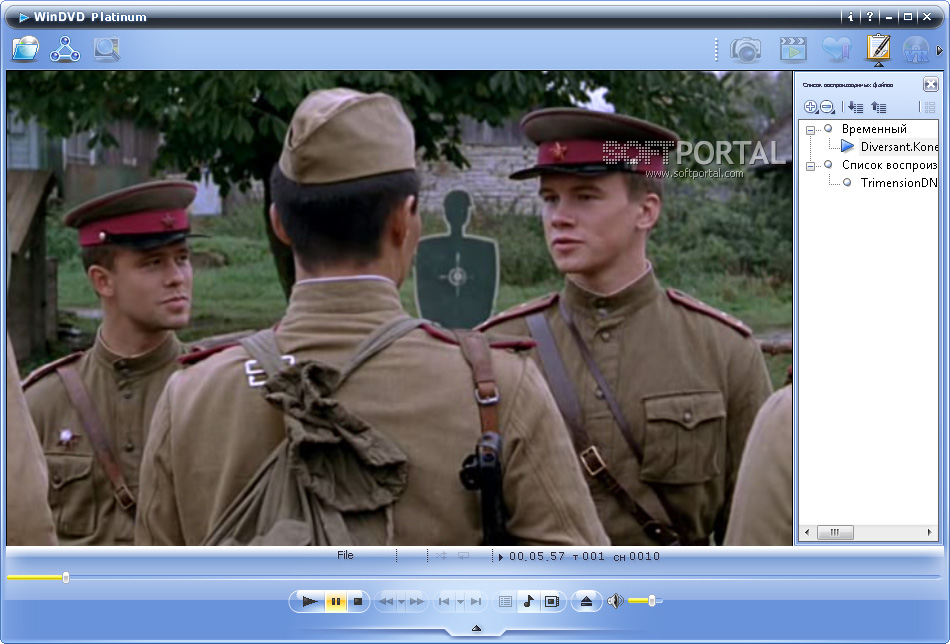Select the Временный playlist entry
The height and width of the screenshot is (644, 950).
tap(874, 128)
